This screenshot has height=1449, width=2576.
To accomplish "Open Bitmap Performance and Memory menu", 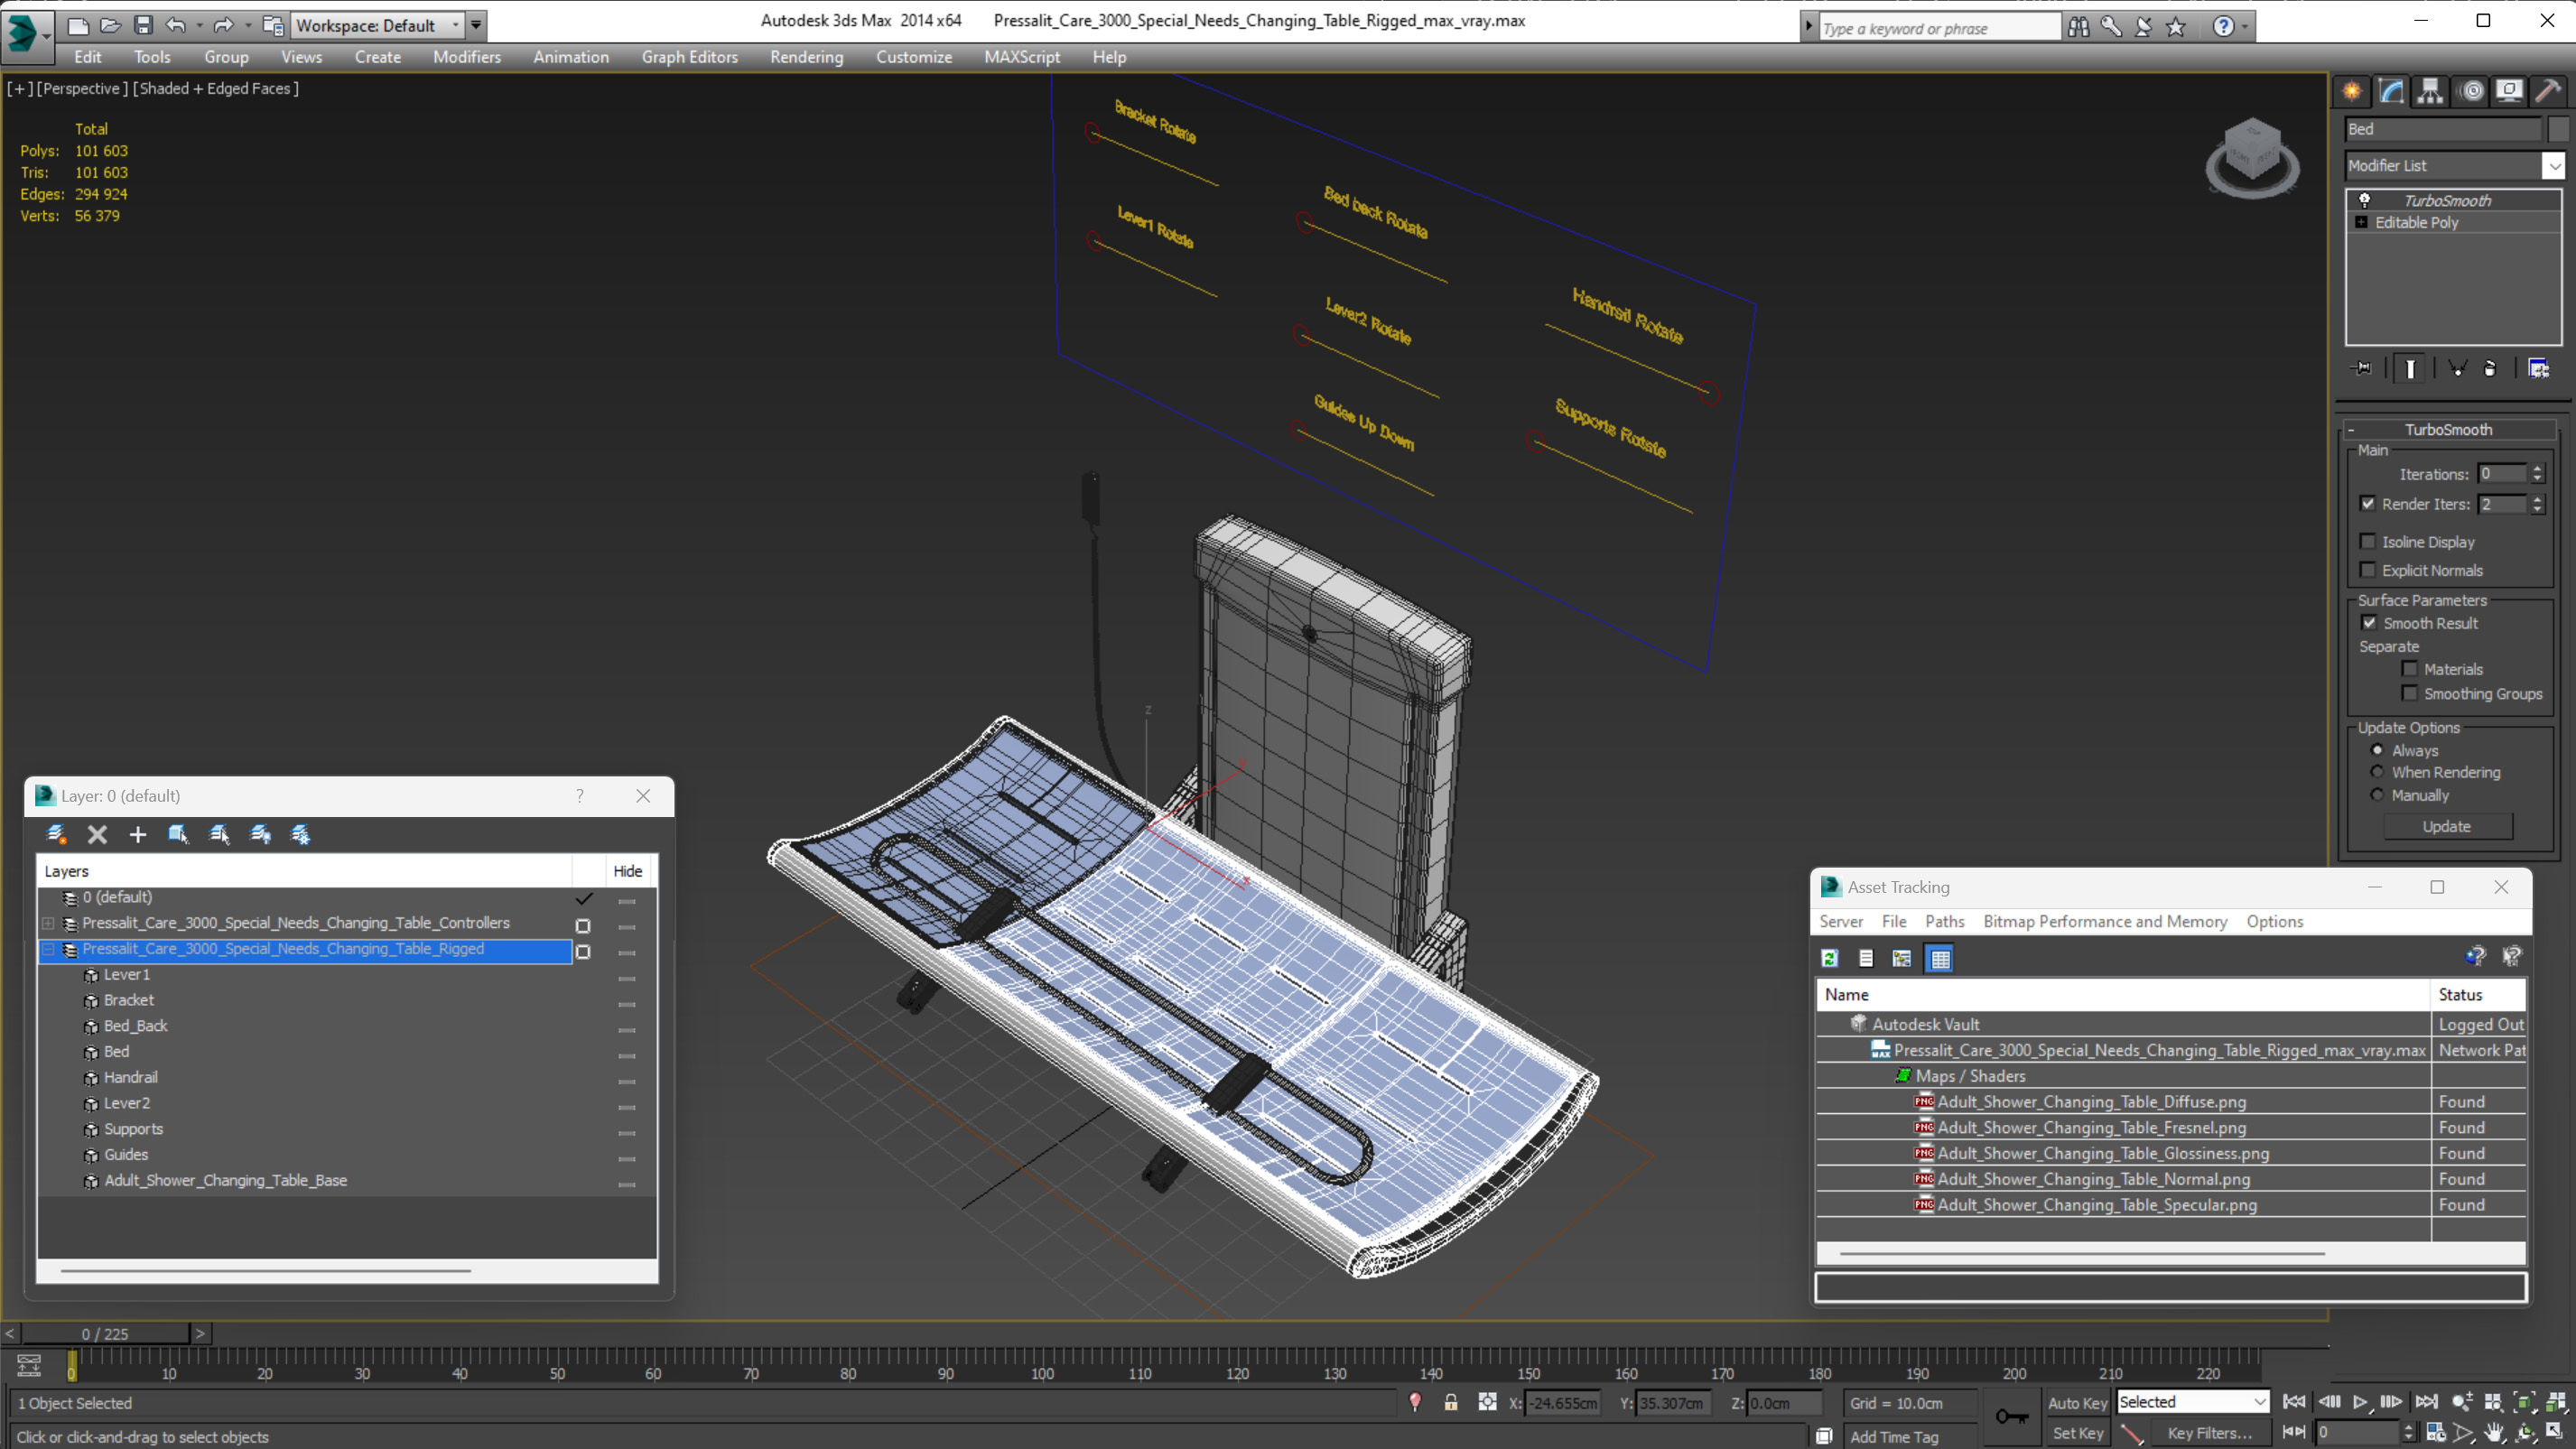I will pyautogui.click(x=2104, y=921).
